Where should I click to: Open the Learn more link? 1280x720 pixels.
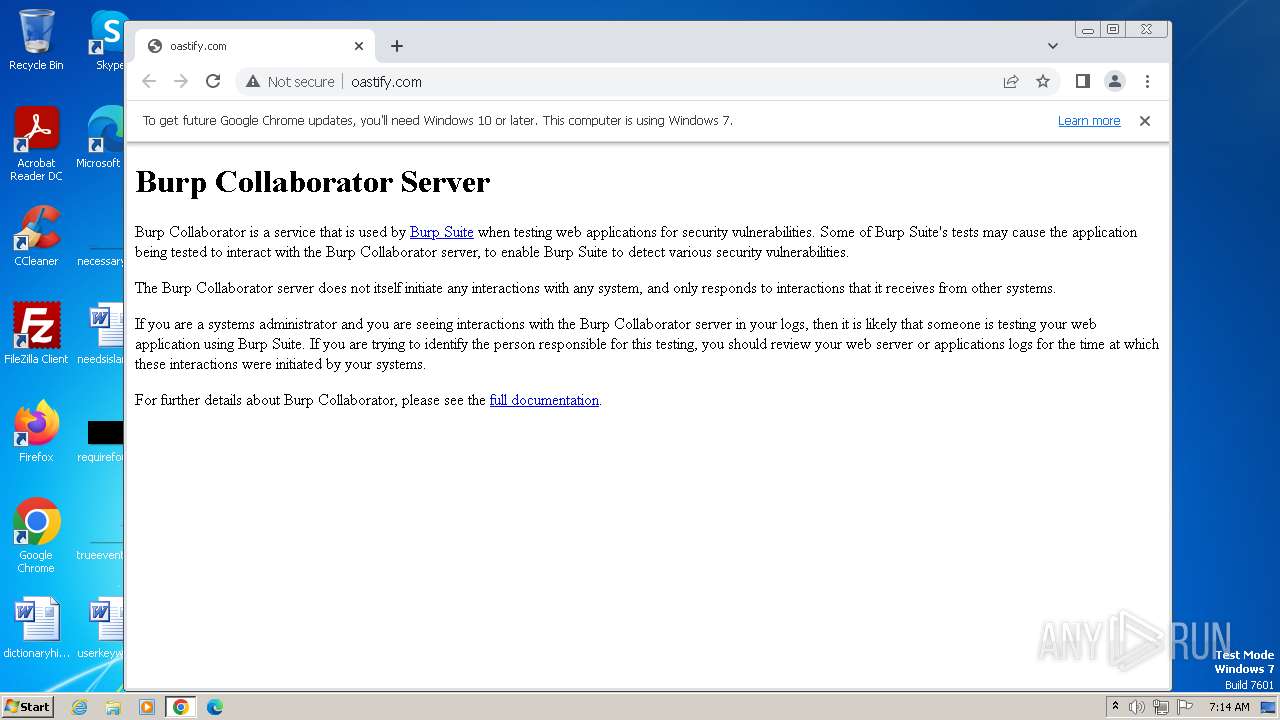point(1089,121)
